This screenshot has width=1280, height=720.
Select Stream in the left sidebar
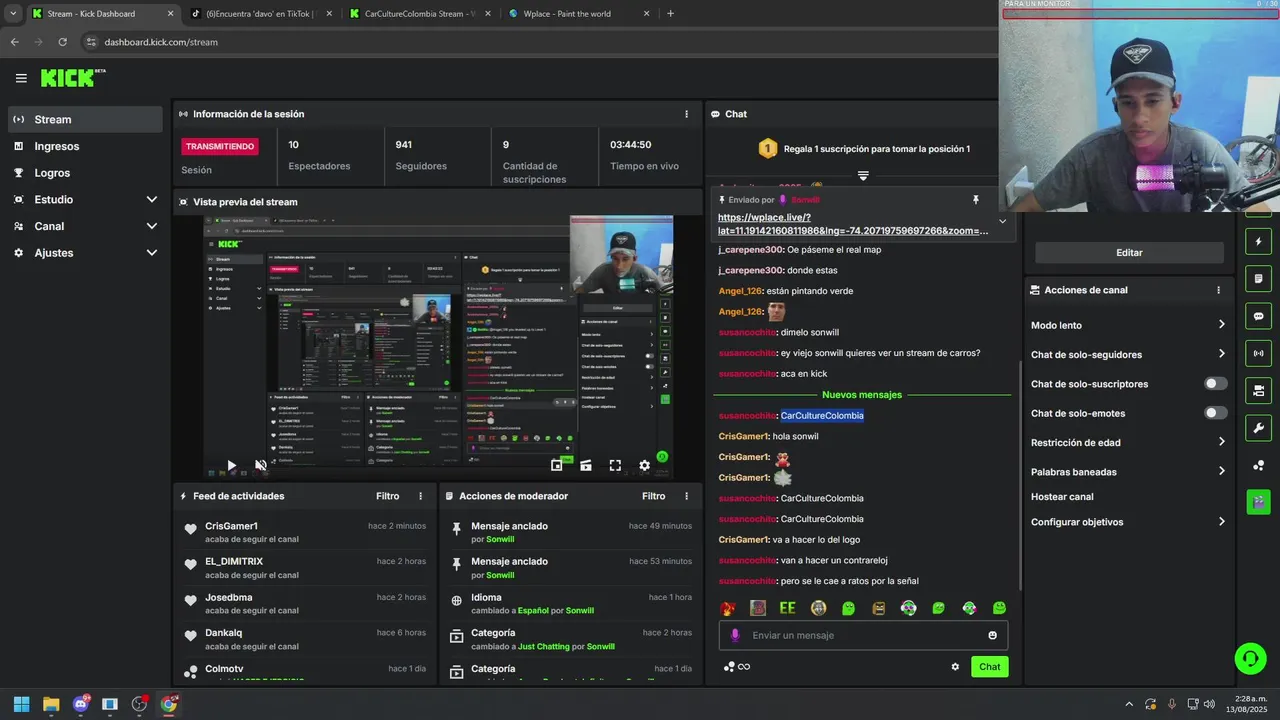[85, 119]
